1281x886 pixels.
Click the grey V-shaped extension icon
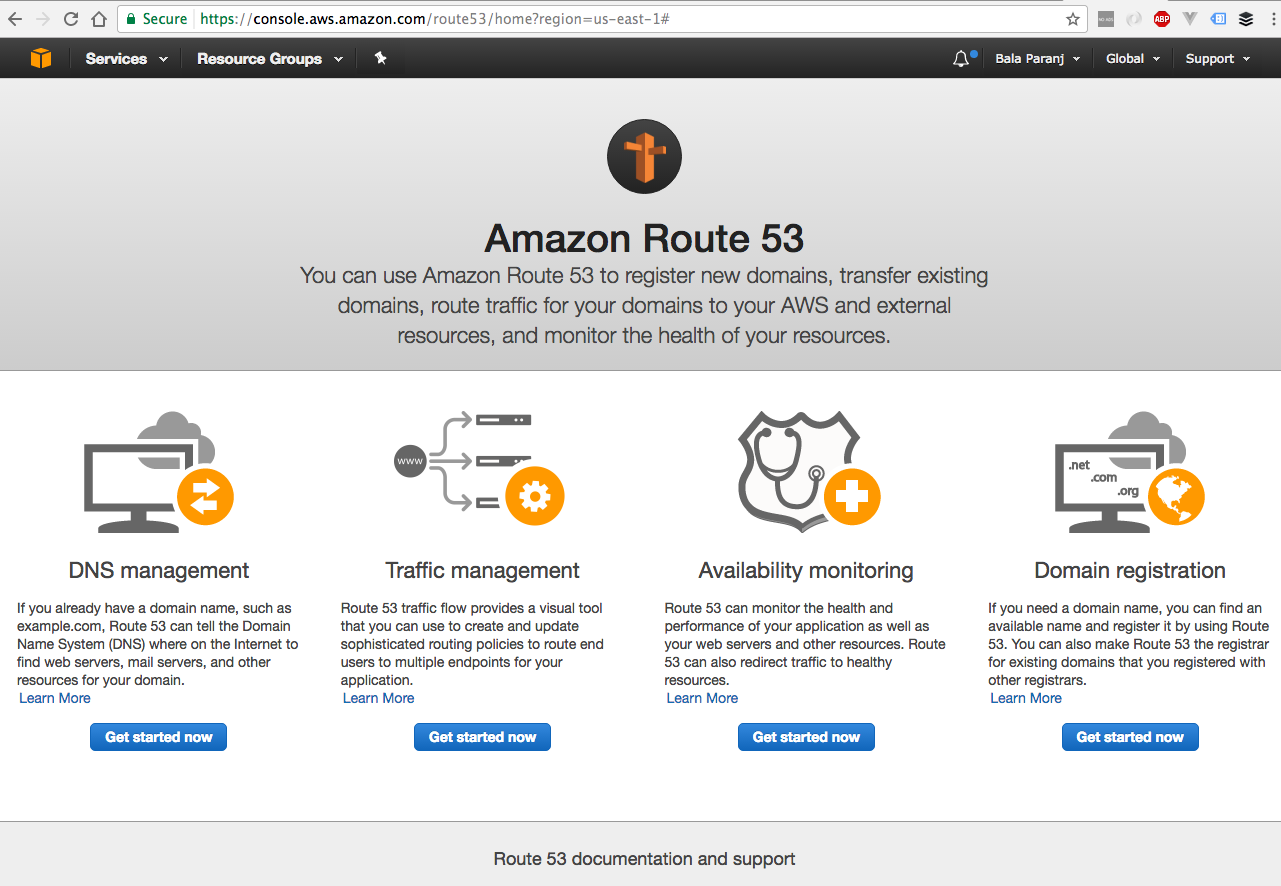pos(1190,19)
